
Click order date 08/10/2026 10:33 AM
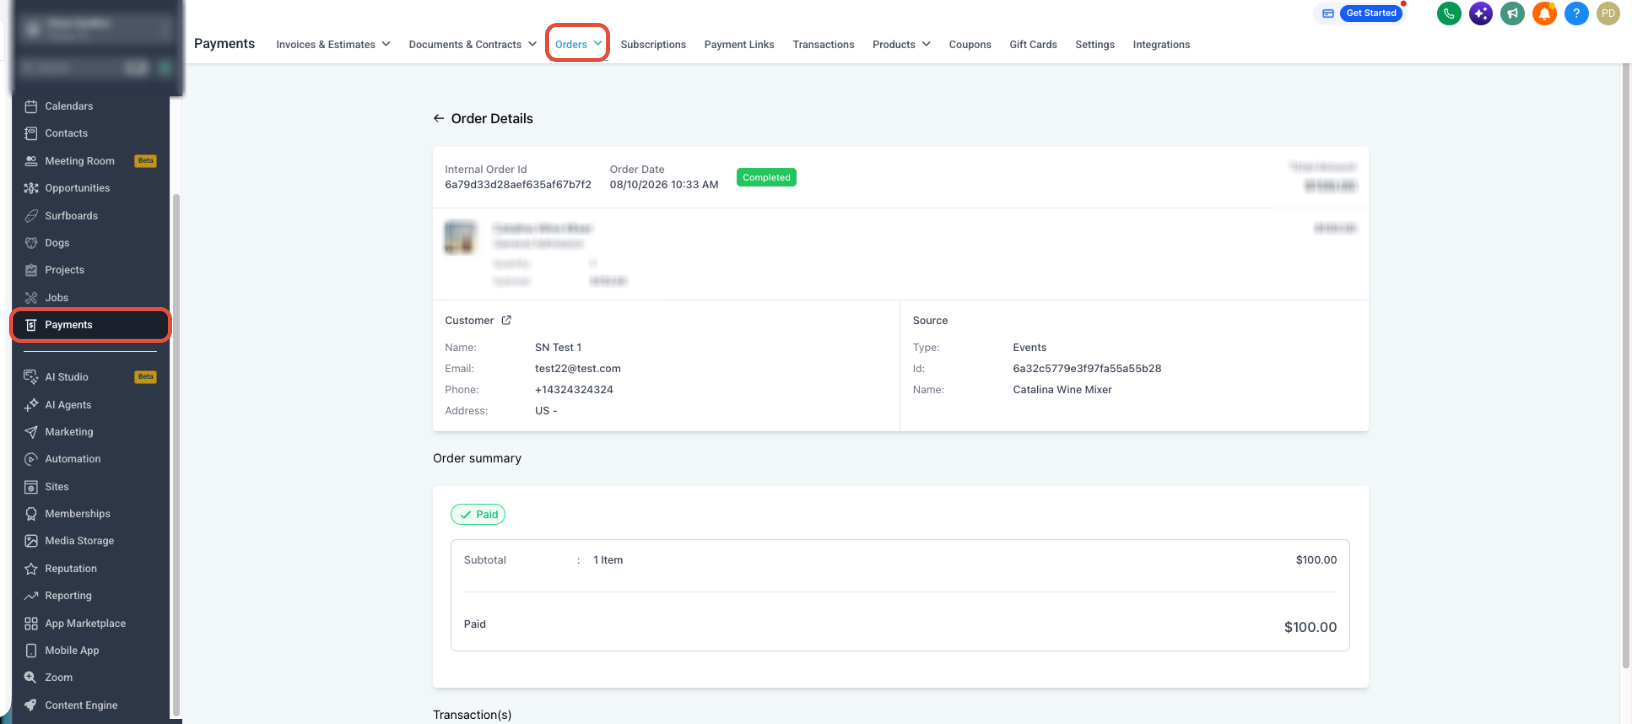(x=664, y=184)
